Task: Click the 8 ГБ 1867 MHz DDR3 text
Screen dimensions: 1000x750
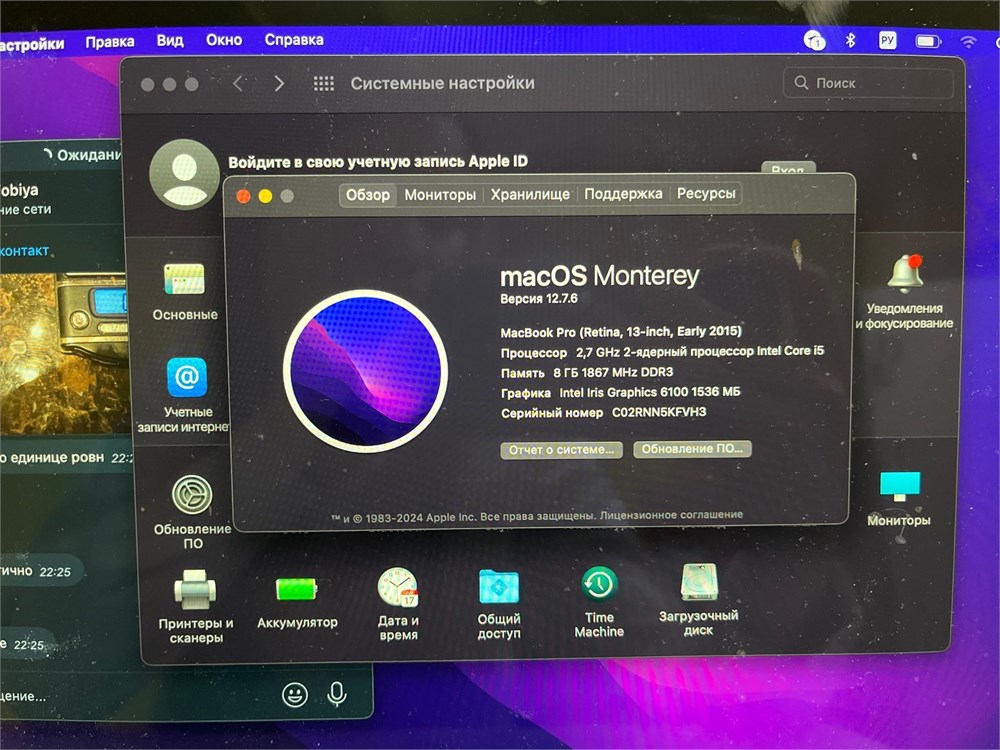Action: 613,372
